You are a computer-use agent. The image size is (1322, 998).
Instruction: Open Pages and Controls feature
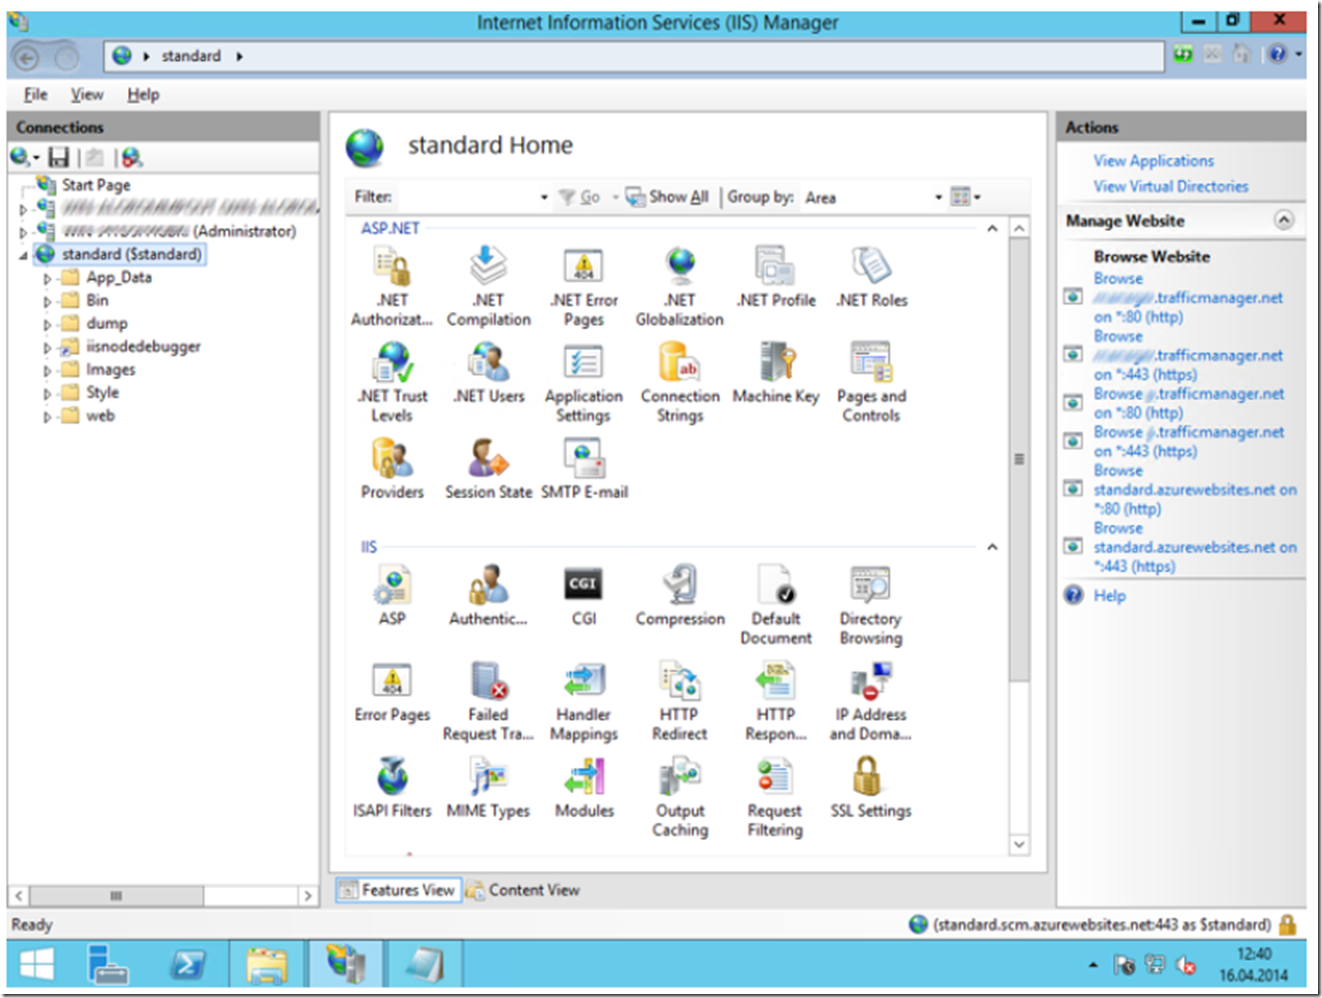point(872,383)
